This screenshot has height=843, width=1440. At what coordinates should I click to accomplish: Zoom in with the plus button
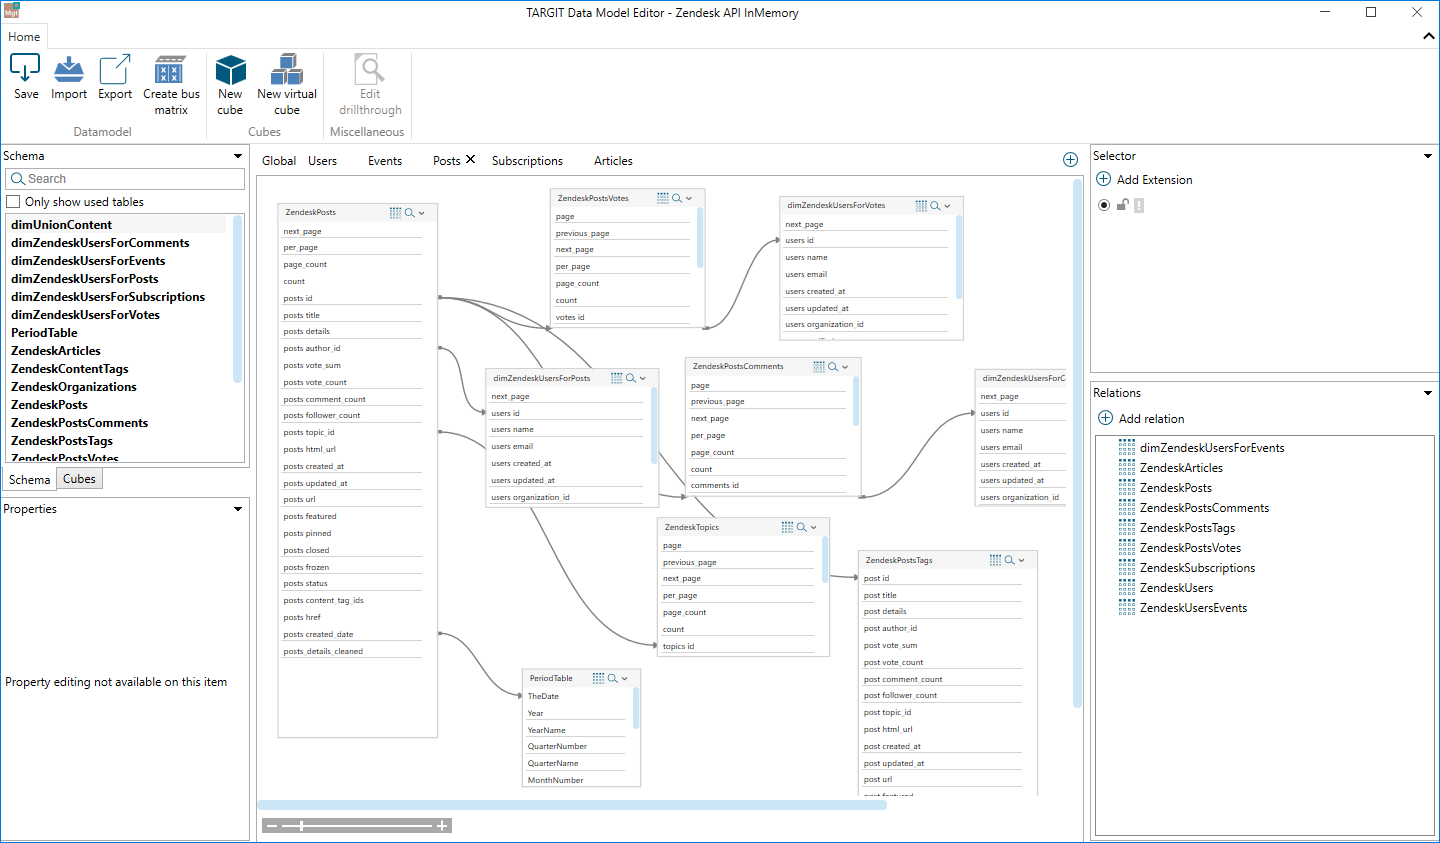(x=442, y=826)
